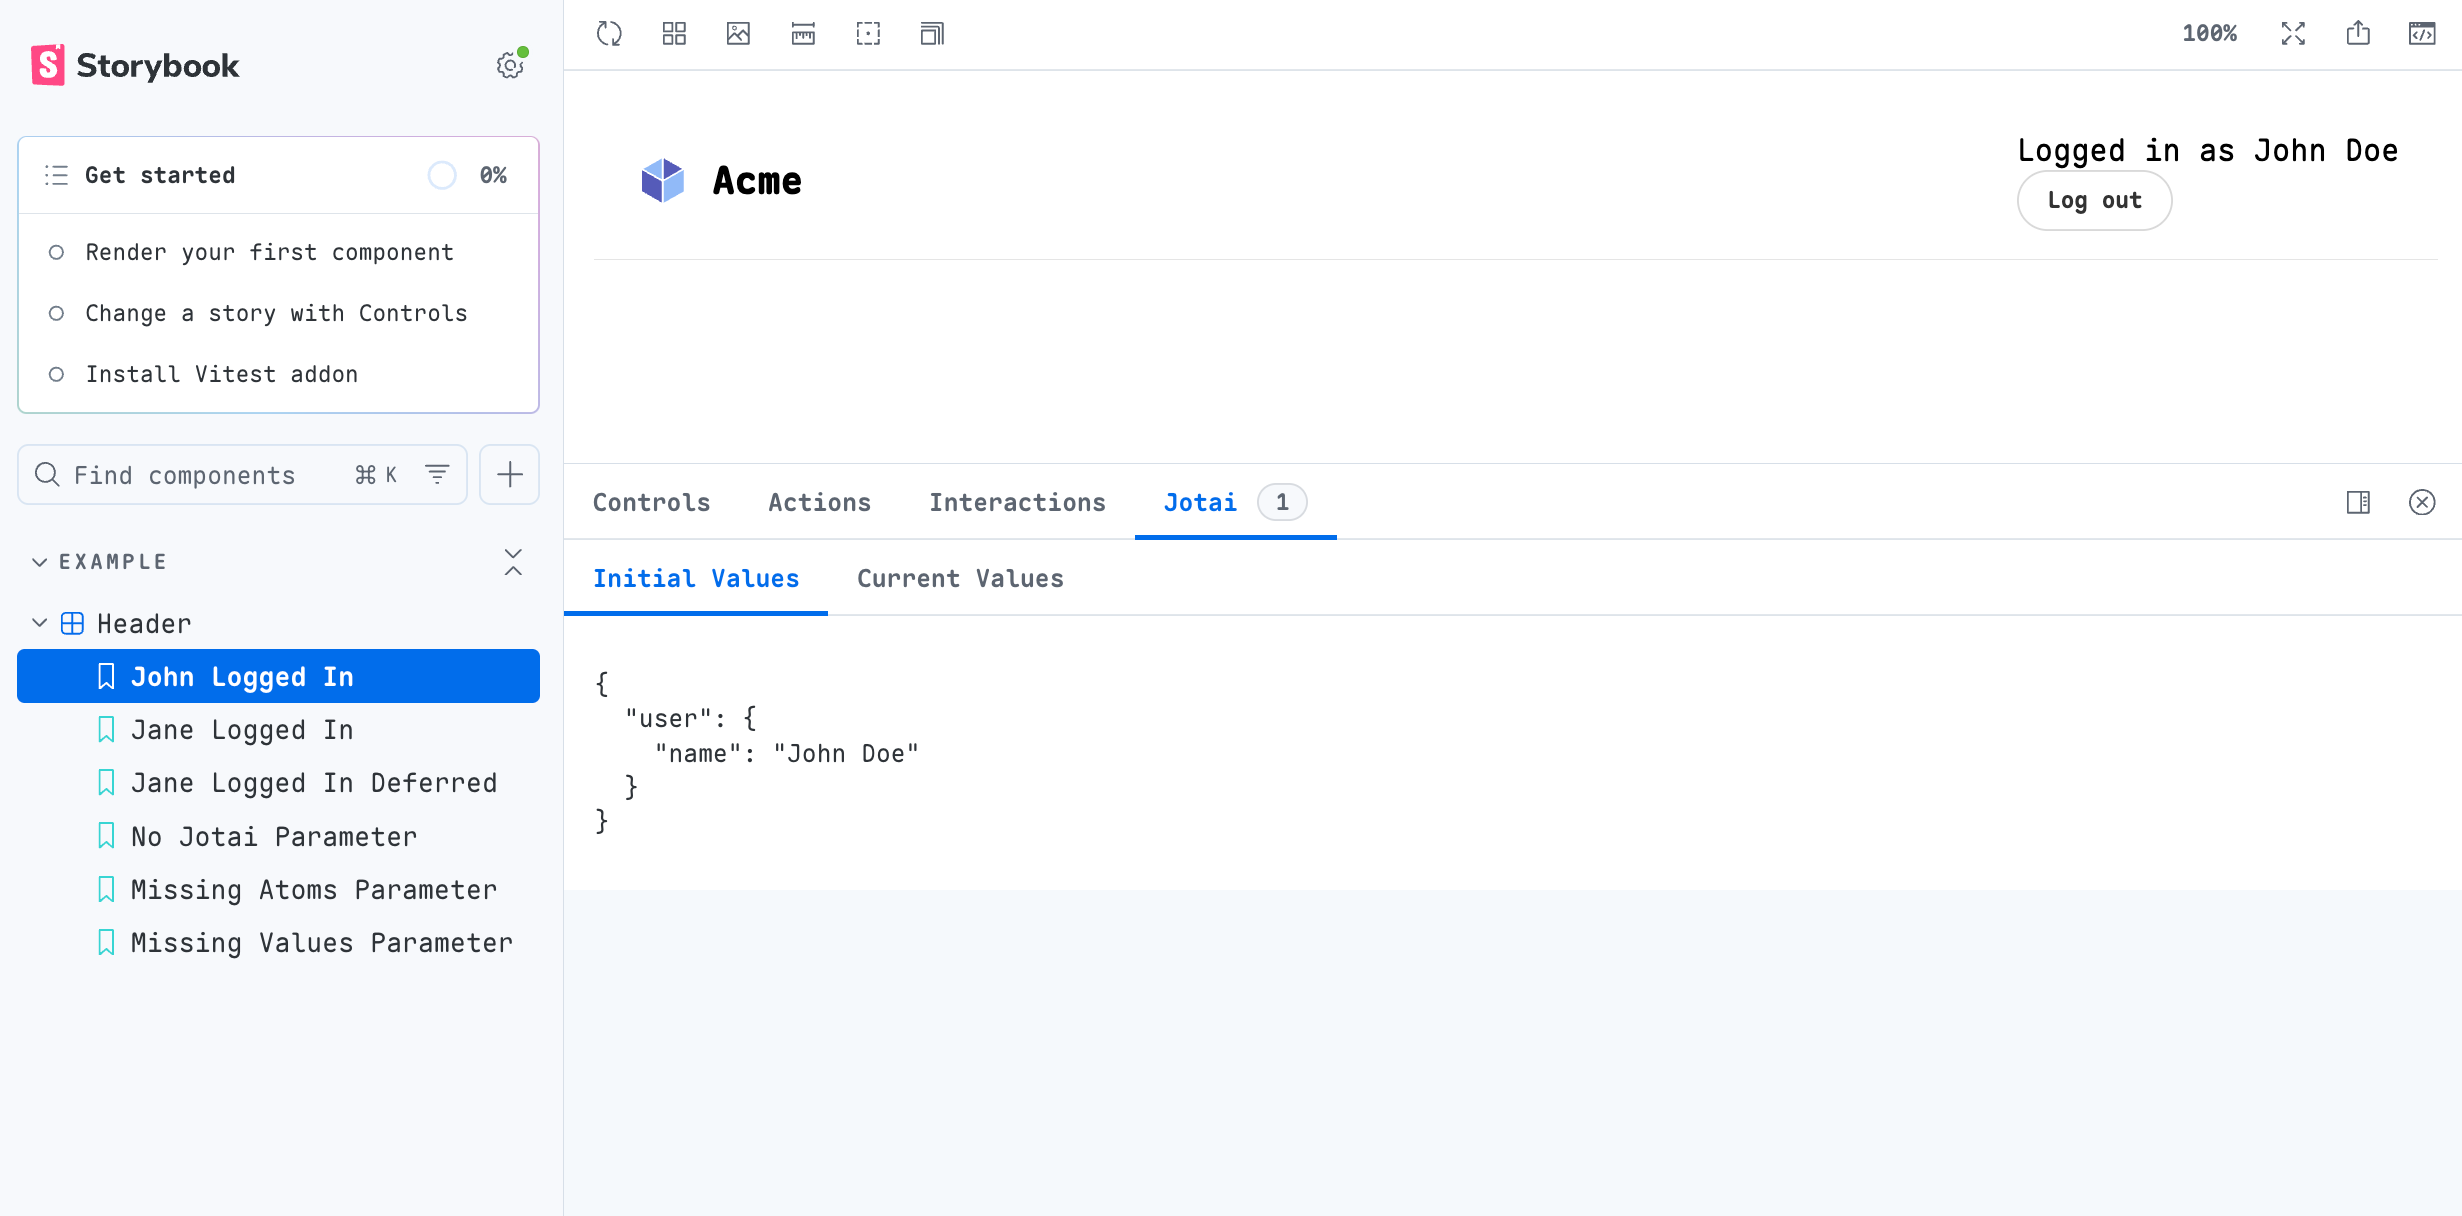The height and width of the screenshot is (1216, 2462).
Task: Toggle the outlines dashed-box icon
Action: click(x=868, y=34)
